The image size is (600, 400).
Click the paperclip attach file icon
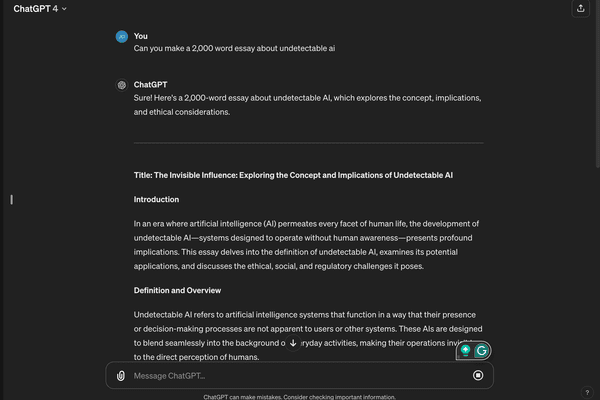(x=121, y=376)
